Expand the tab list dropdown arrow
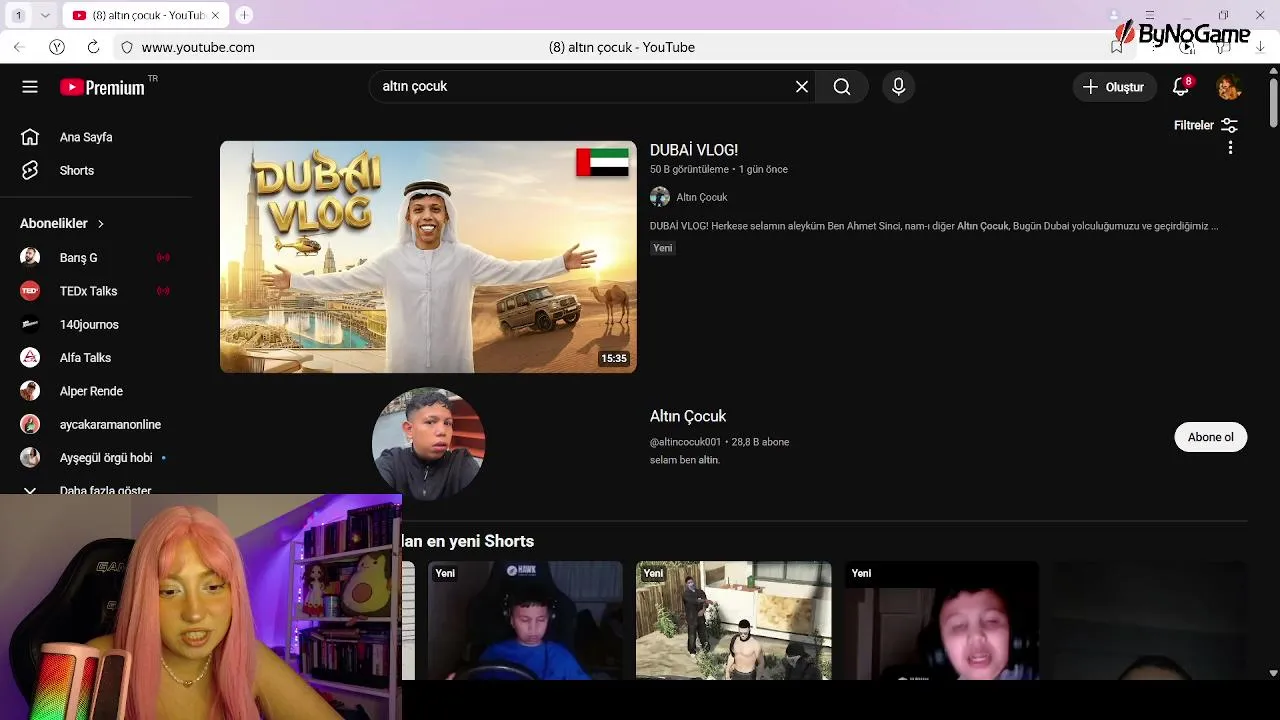 [45, 15]
